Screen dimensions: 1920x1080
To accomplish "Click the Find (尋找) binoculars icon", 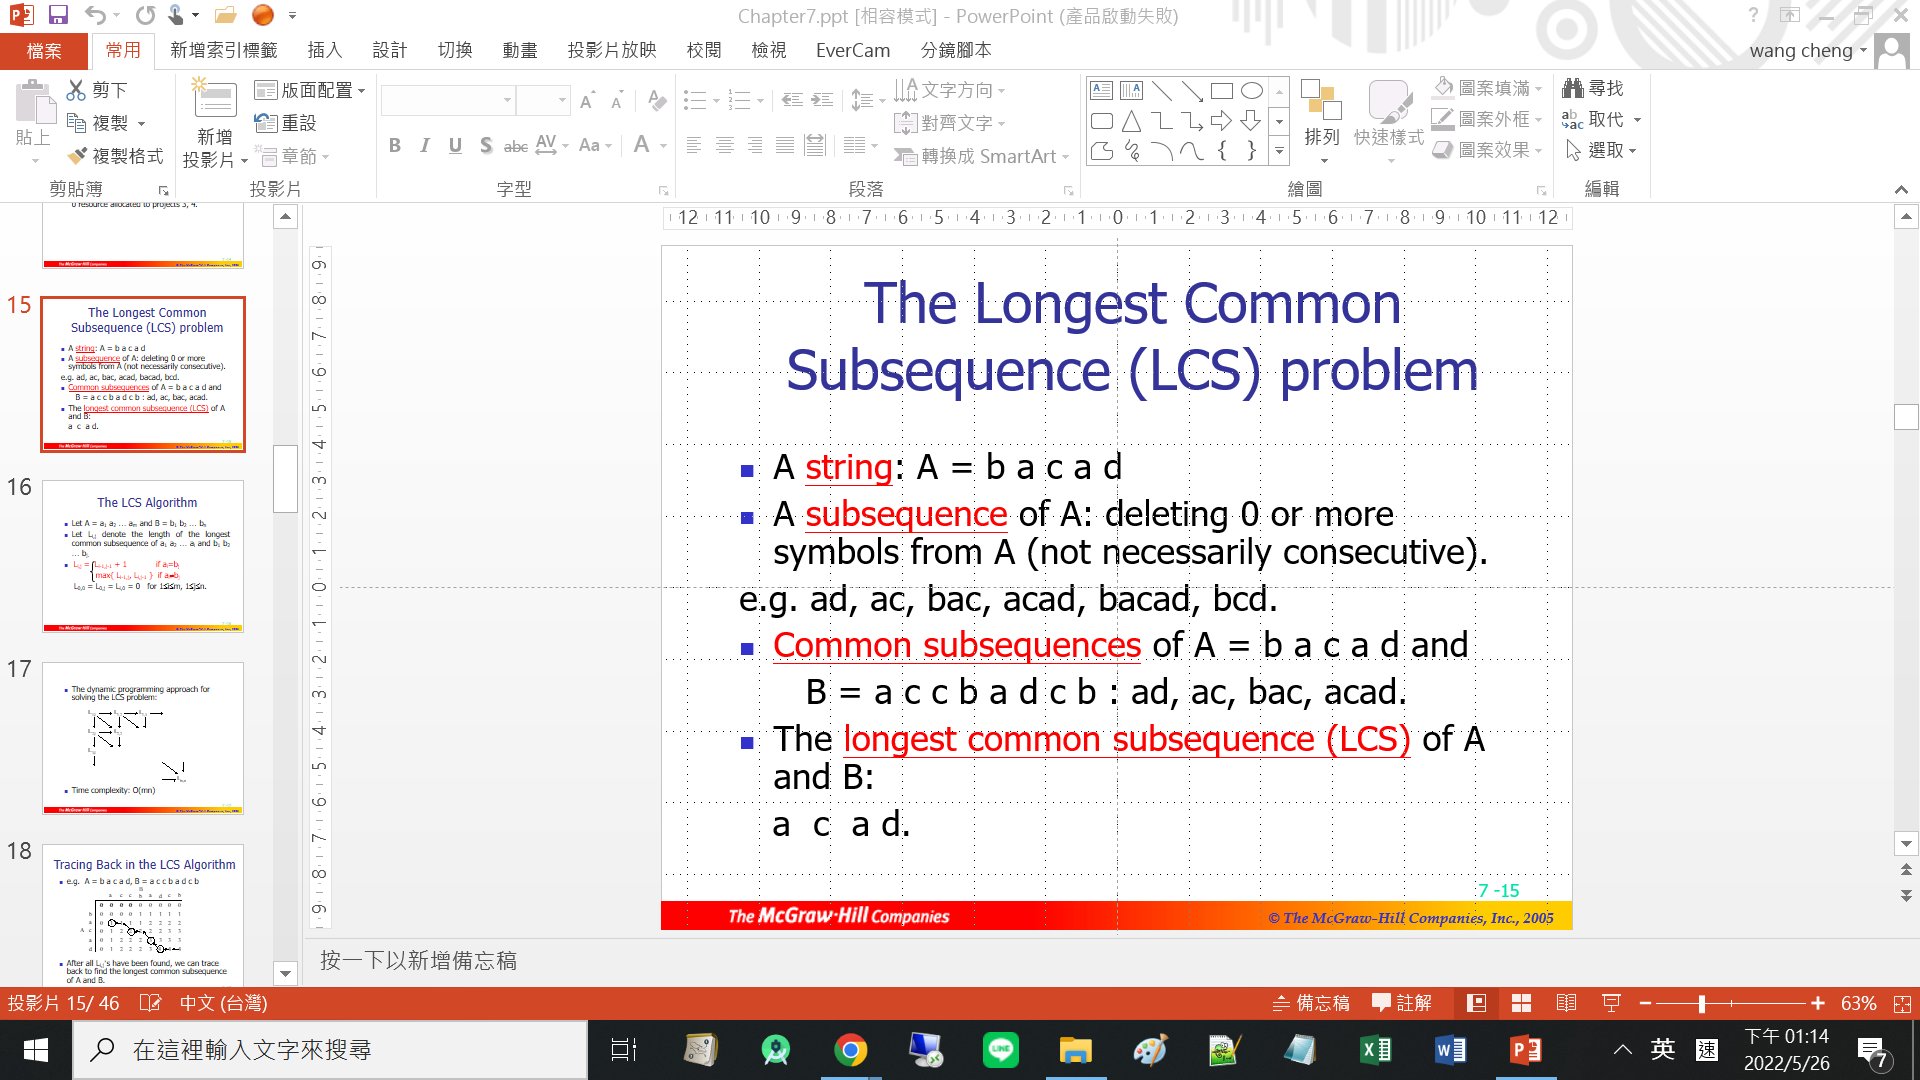I will pyautogui.click(x=1573, y=89).
